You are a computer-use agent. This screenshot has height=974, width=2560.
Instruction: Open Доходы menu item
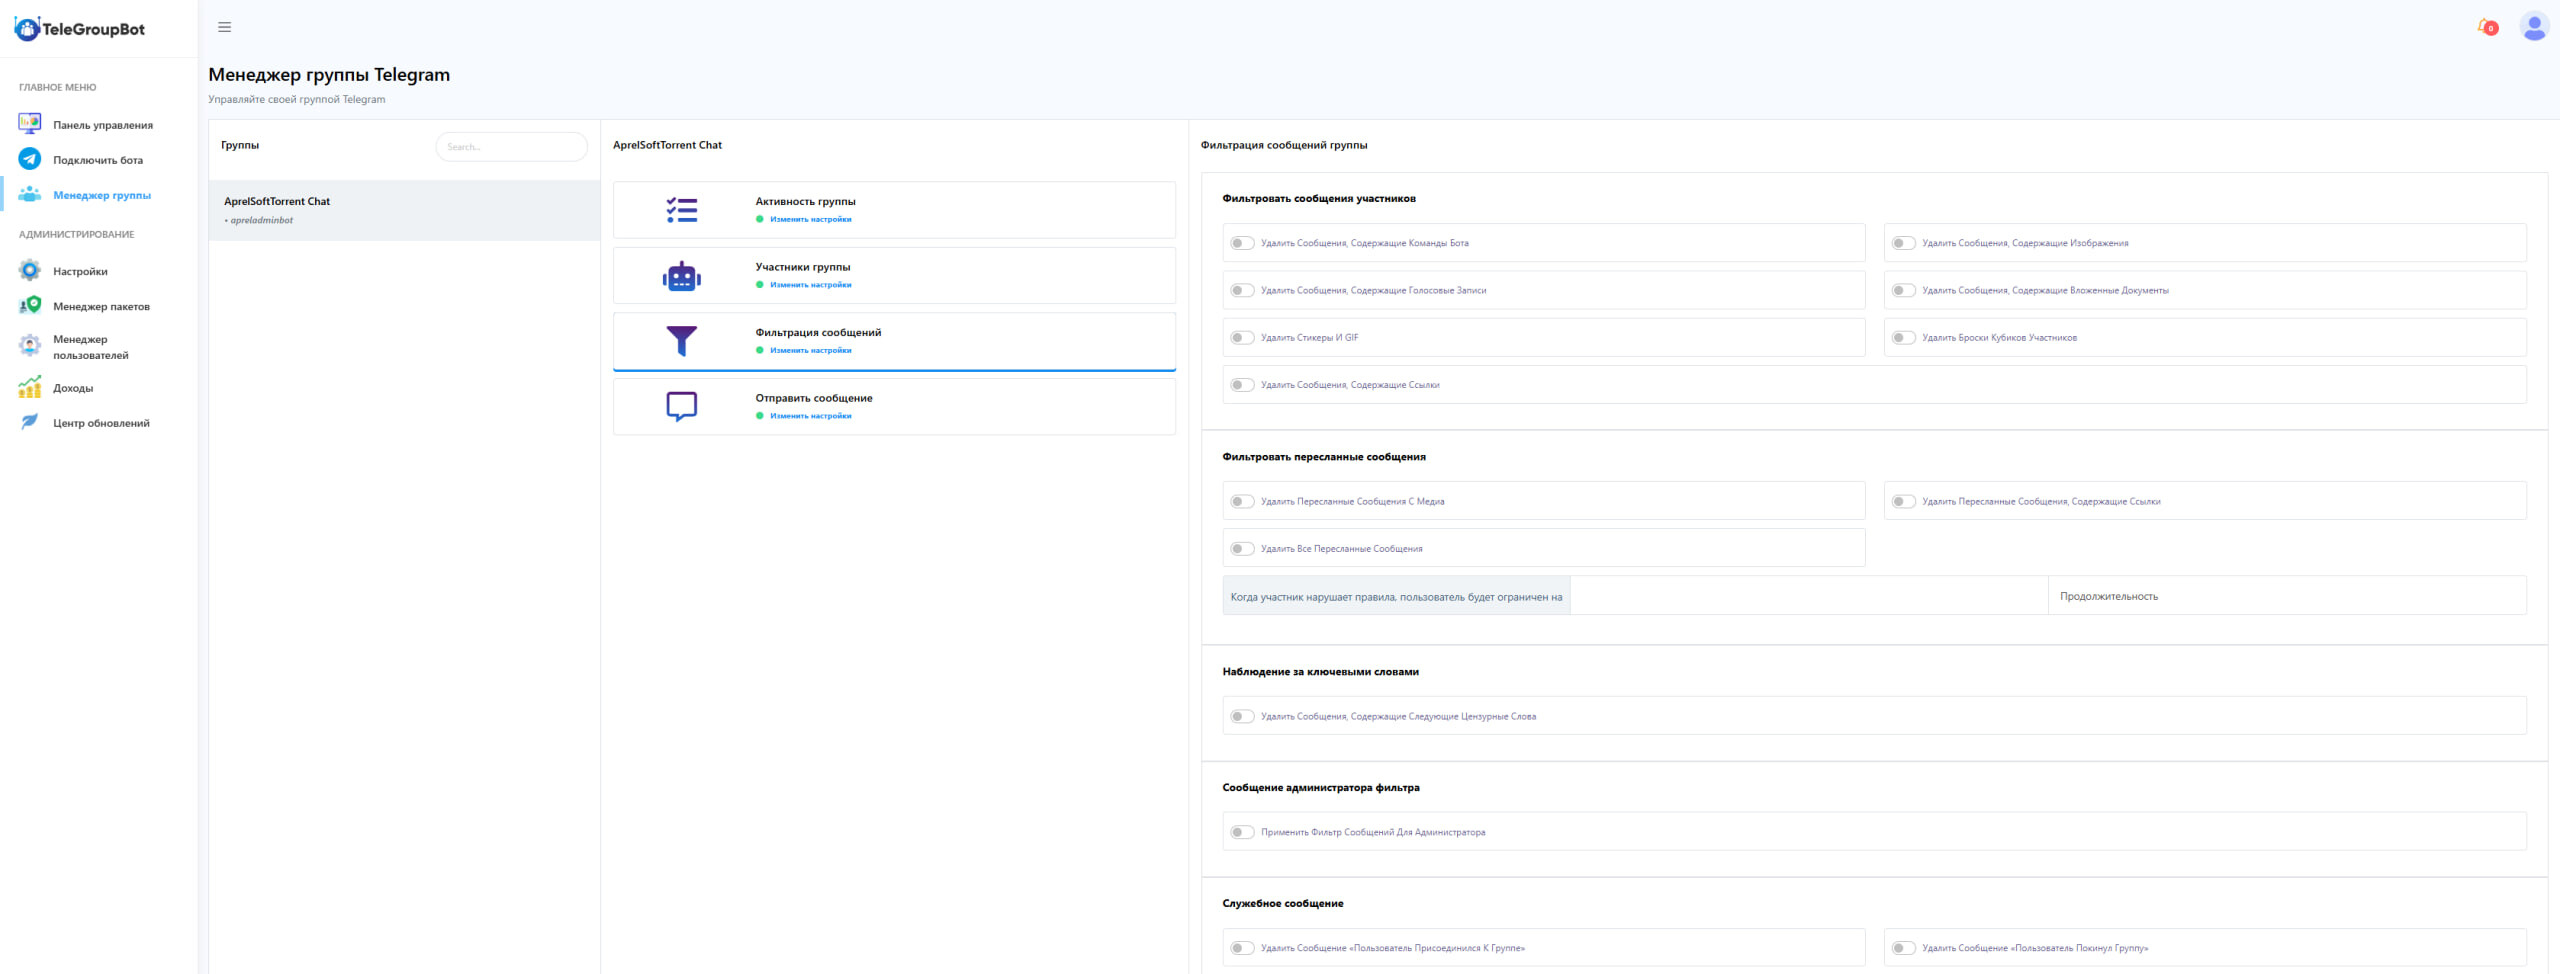[x=73, y=388]
